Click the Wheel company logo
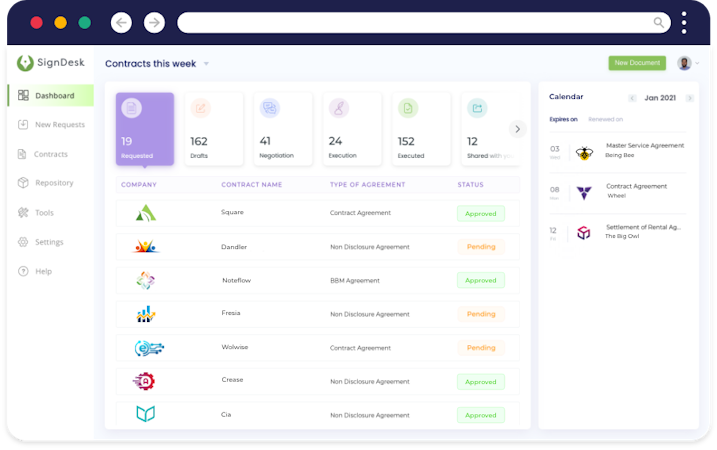This screenshot has width=717, height=450. [x=584, y=193]
